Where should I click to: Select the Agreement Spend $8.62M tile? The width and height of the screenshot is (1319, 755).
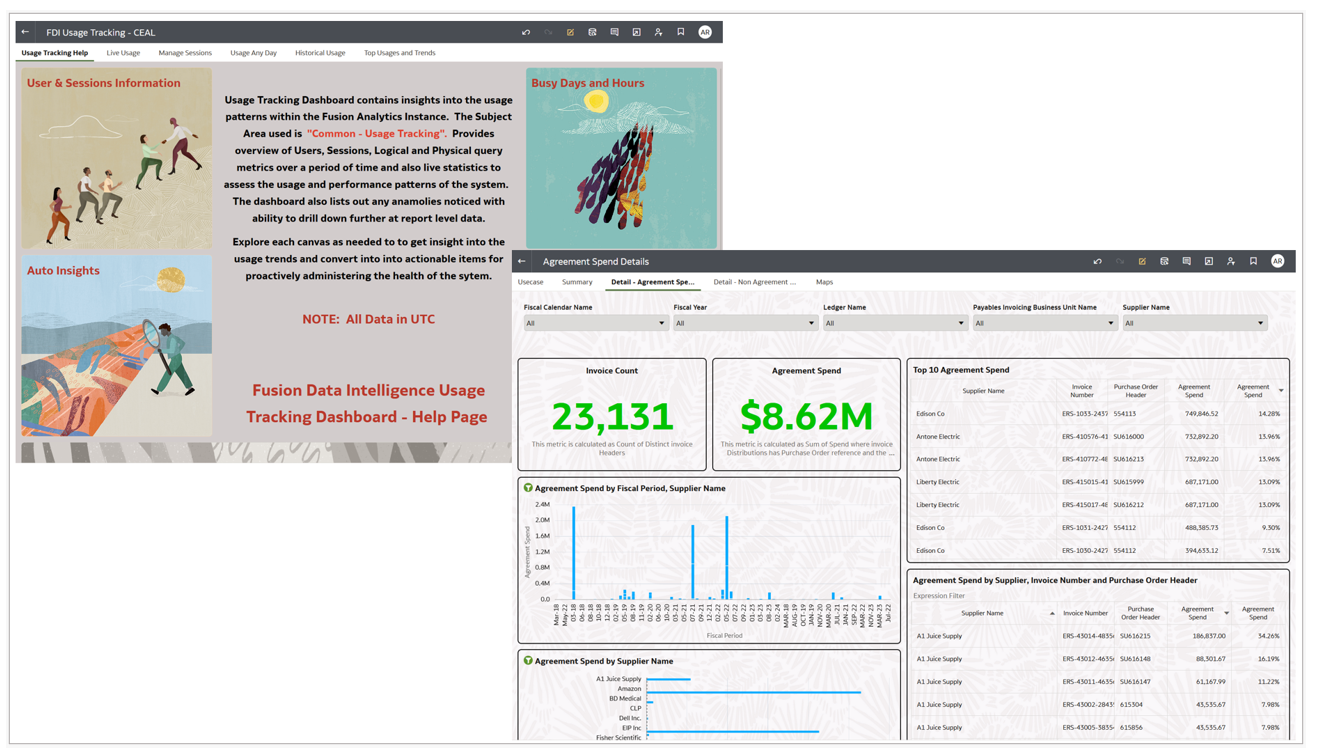[806, 414]
